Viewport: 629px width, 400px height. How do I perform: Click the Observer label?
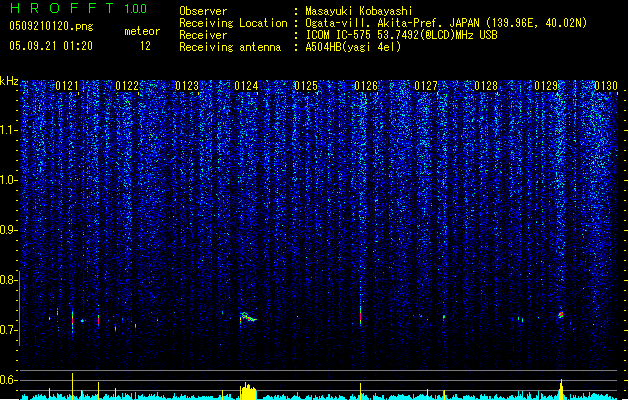203,11
